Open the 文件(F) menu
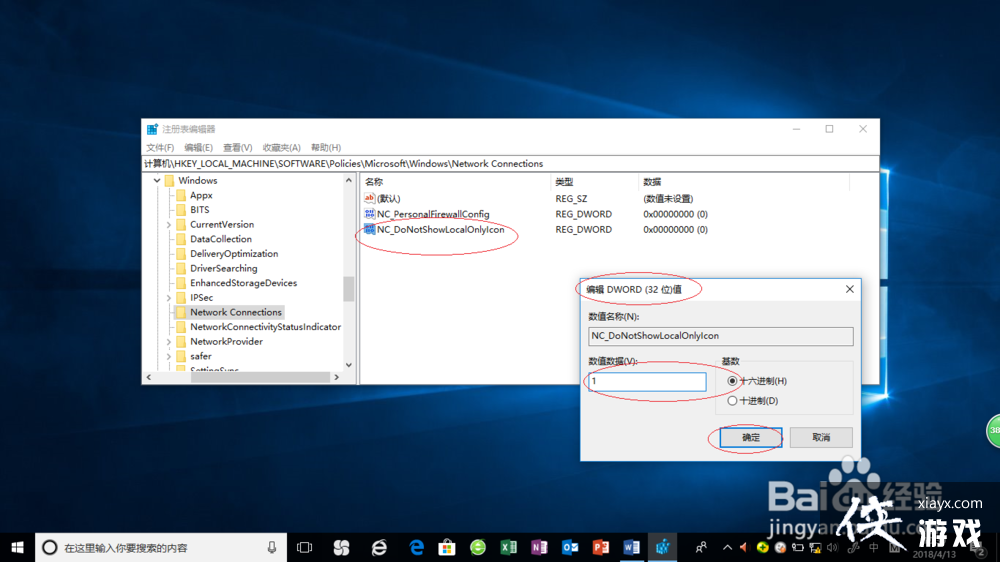Screen dimensions: 1000x562 (160, 147)
